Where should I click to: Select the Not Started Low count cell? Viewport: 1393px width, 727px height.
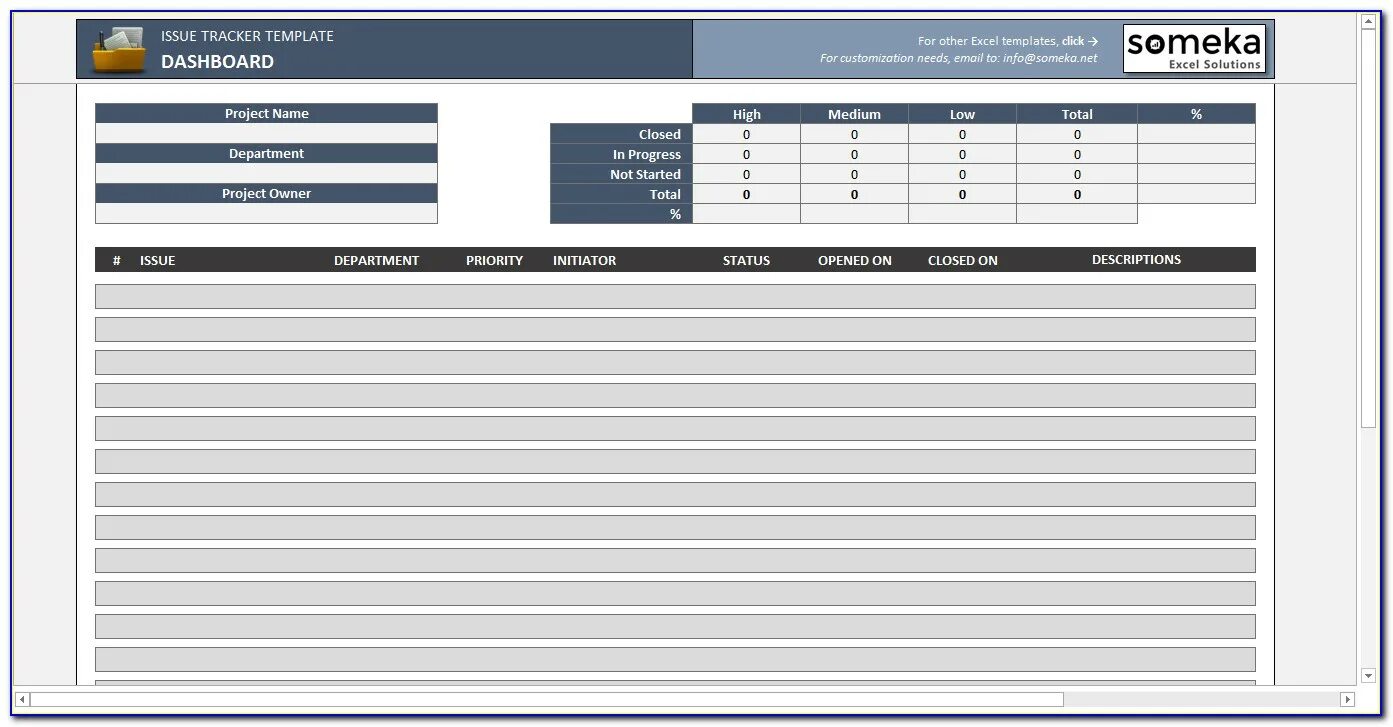[962, 174]
